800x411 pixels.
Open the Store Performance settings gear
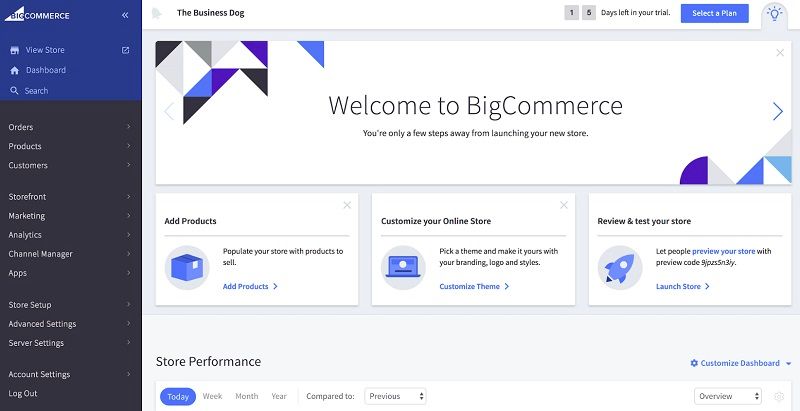point(779,396)
